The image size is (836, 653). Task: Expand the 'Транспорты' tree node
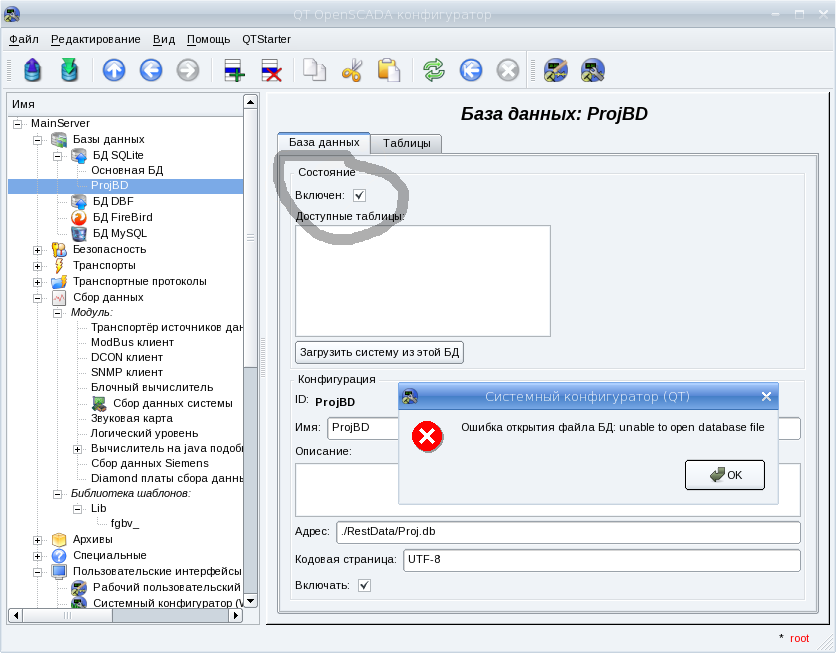(x=38, y=265)
